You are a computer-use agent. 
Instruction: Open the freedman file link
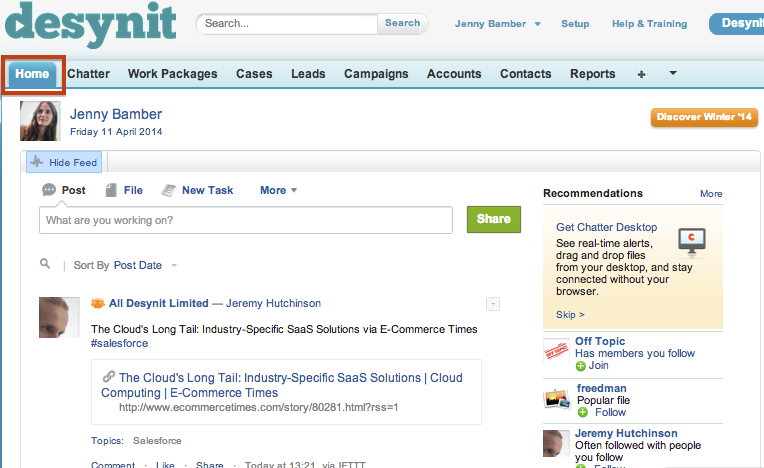click(x=602, y=388)
